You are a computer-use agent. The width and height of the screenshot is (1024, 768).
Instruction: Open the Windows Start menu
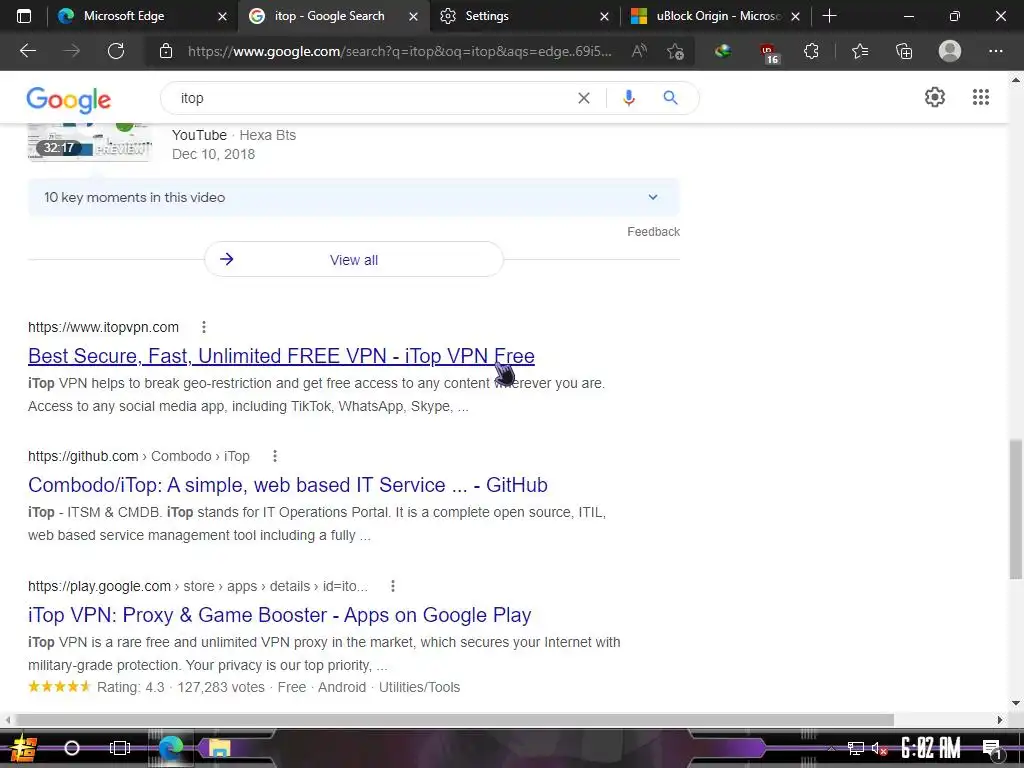pyautogui.click(x=24, y=748)
